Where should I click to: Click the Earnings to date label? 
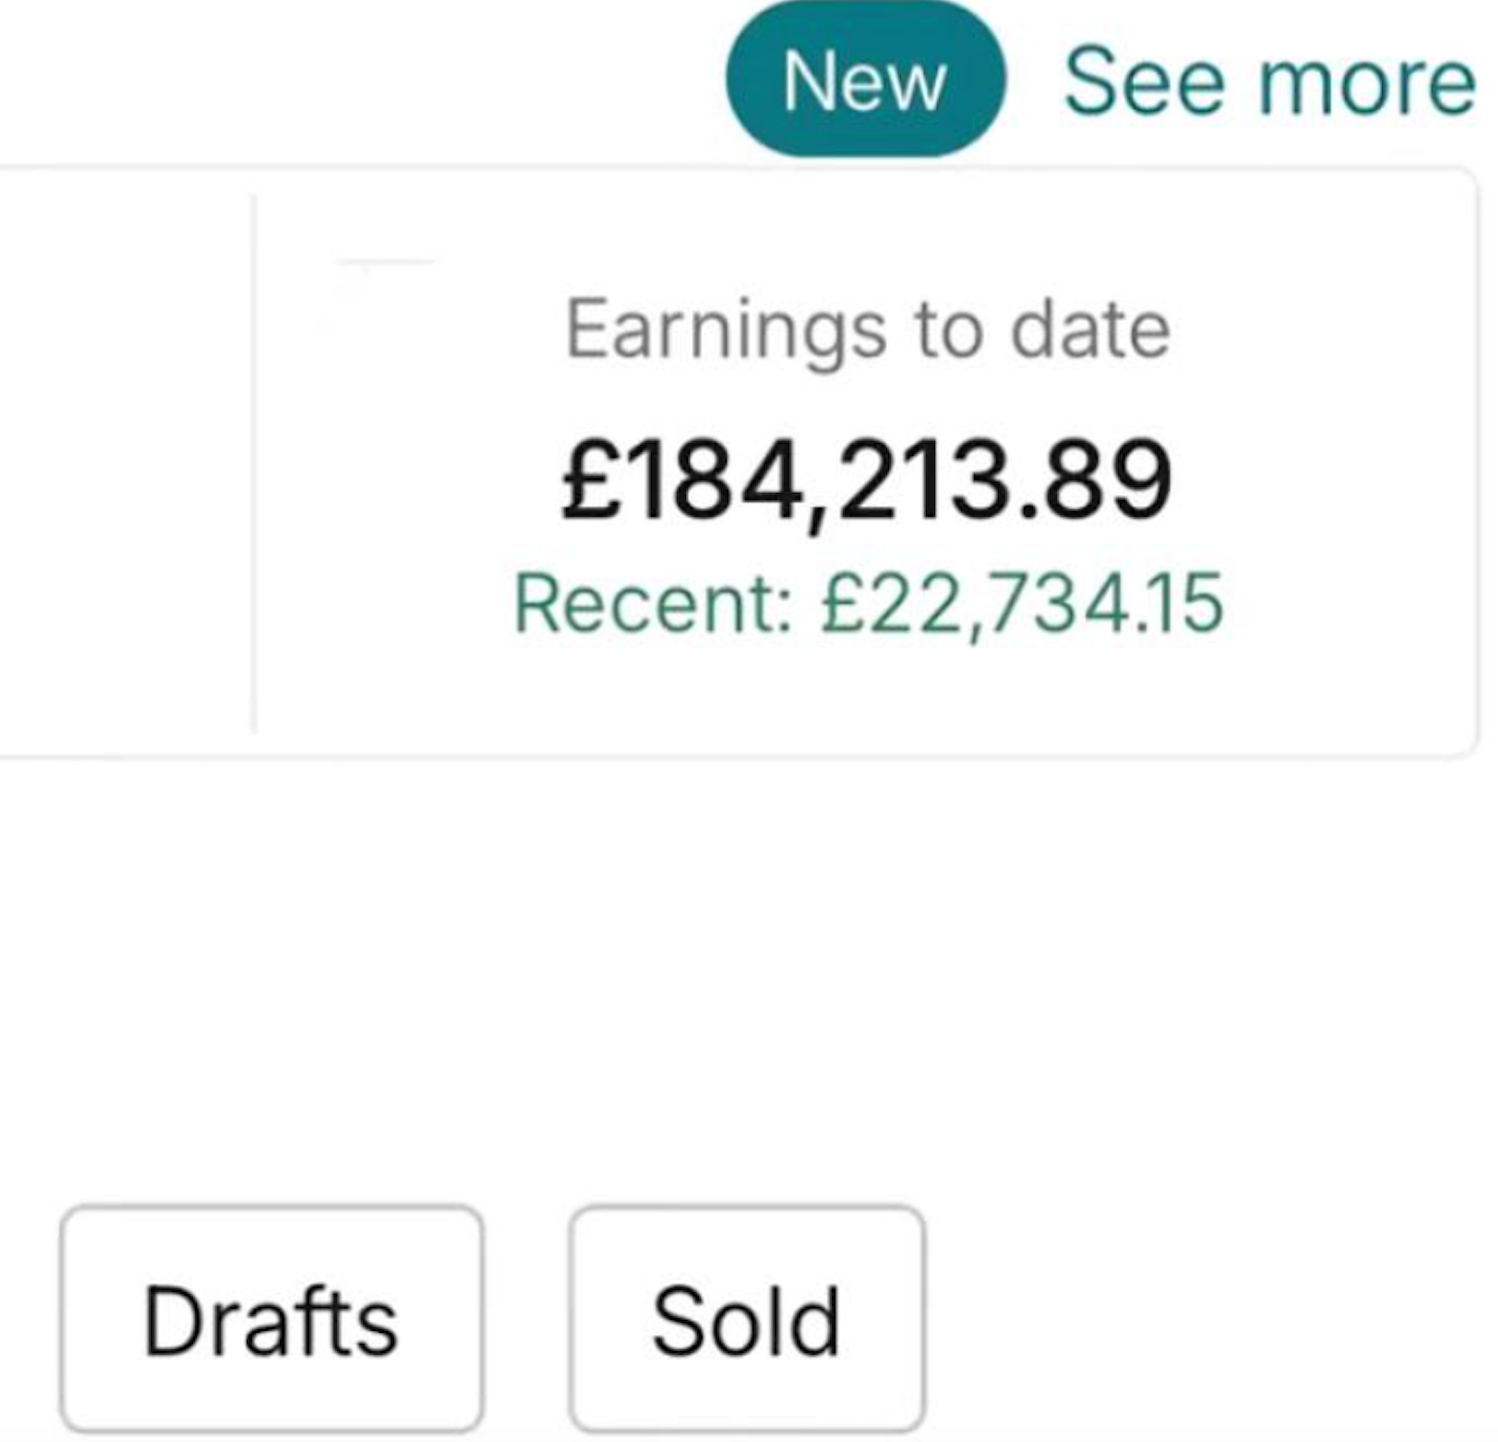point(867,330)
